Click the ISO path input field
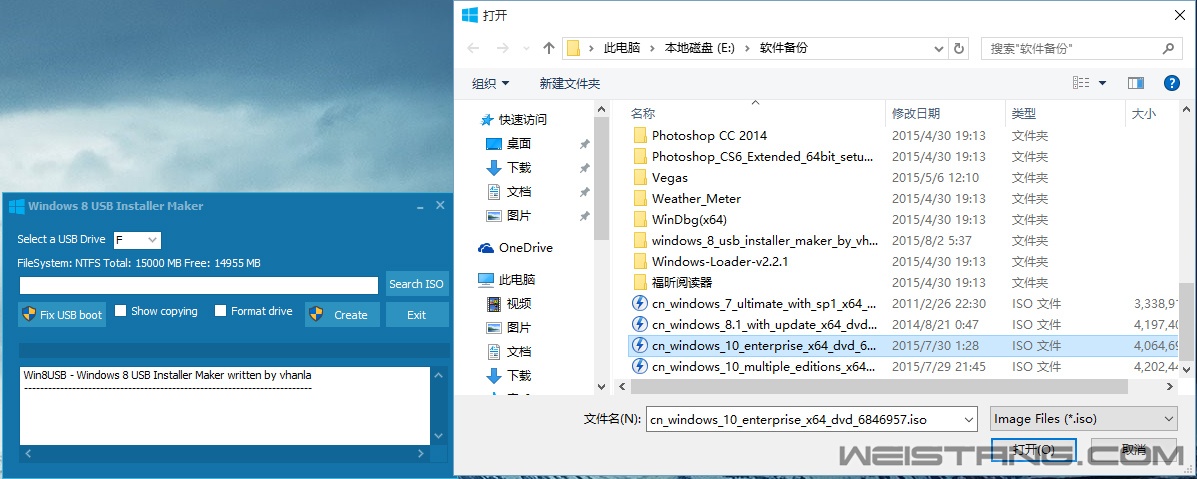Image resolution: width=1197 pixels, height=479 pixels. click(198, 285)
